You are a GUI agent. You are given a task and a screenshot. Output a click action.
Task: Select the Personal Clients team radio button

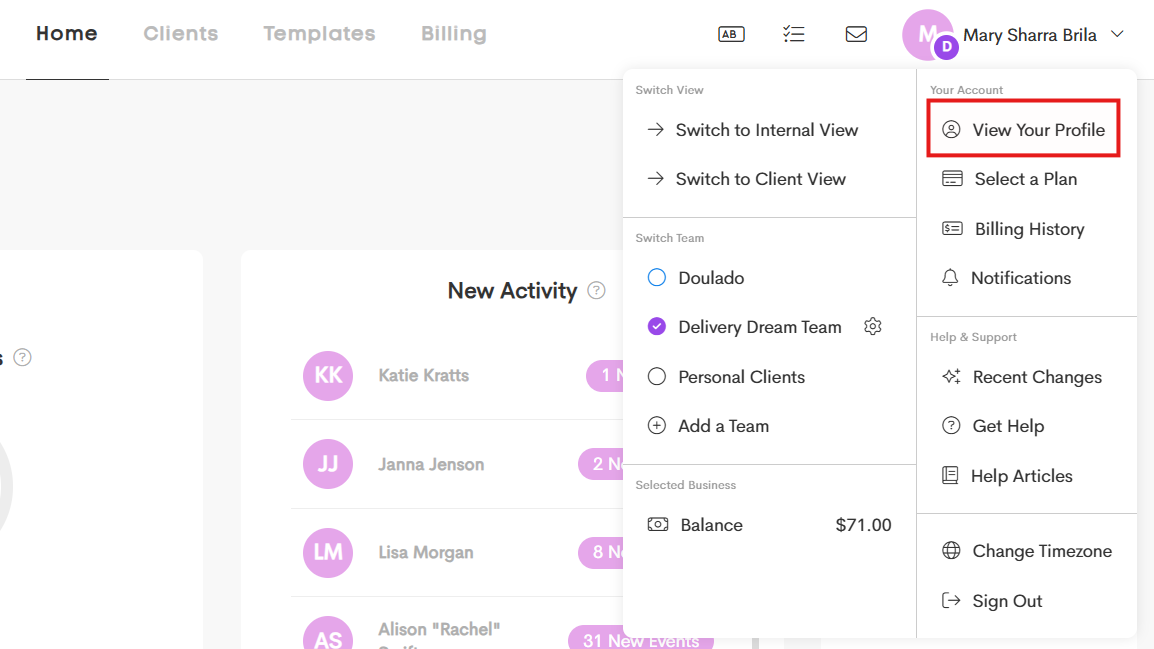(656, 377)
